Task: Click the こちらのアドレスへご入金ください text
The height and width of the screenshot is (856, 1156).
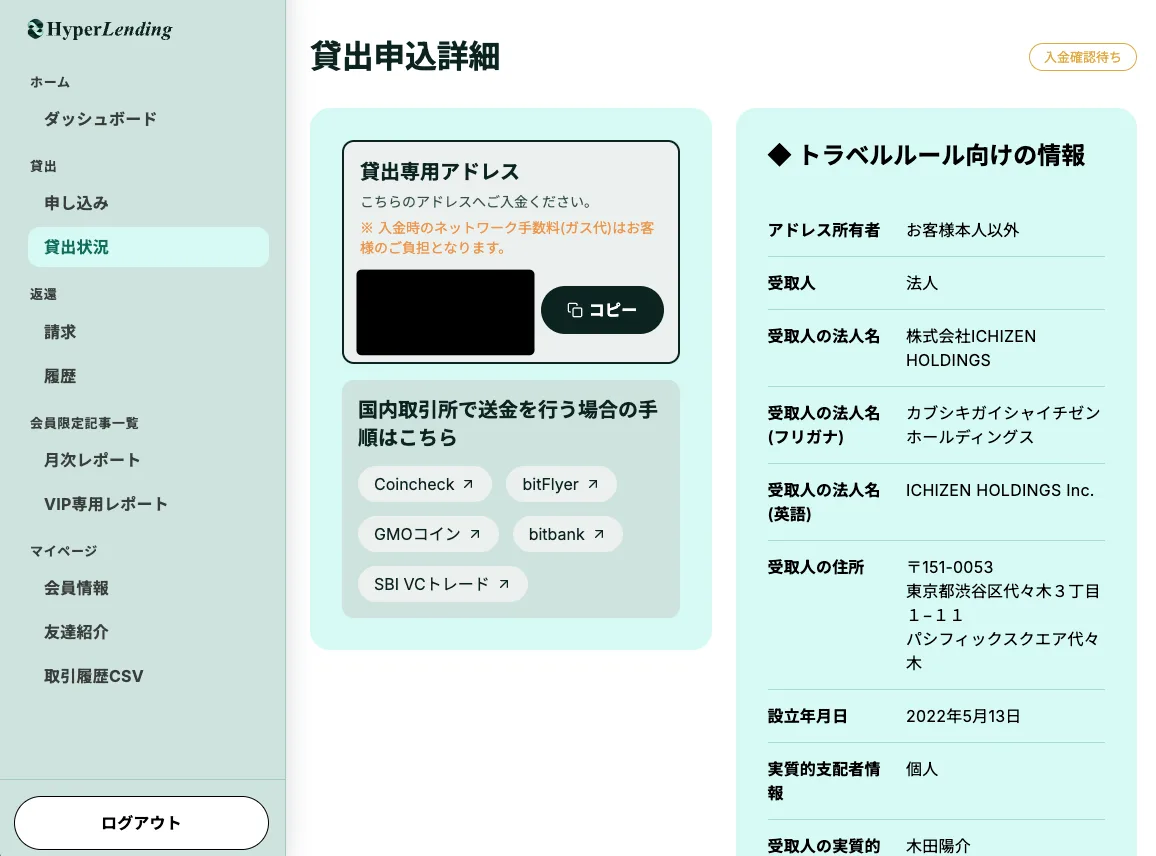Action: (476, 201)
